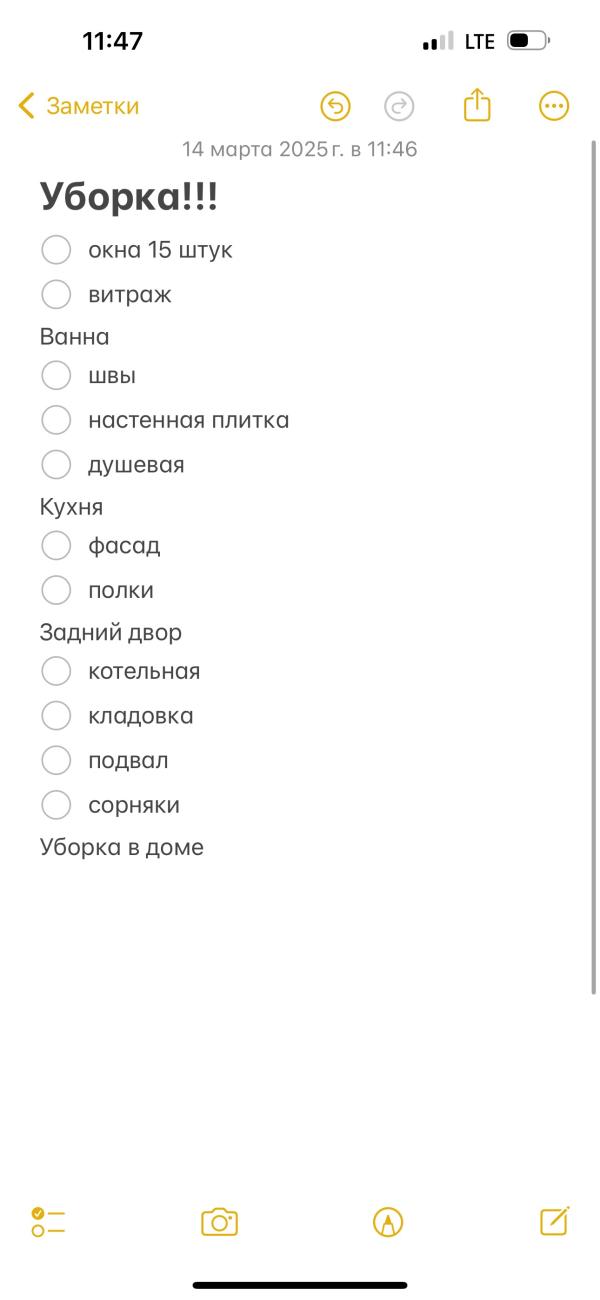Viewport: 600px width, 1300px height.
Task: Toggle the фасад checkbox
Action: tap(56, 546)
